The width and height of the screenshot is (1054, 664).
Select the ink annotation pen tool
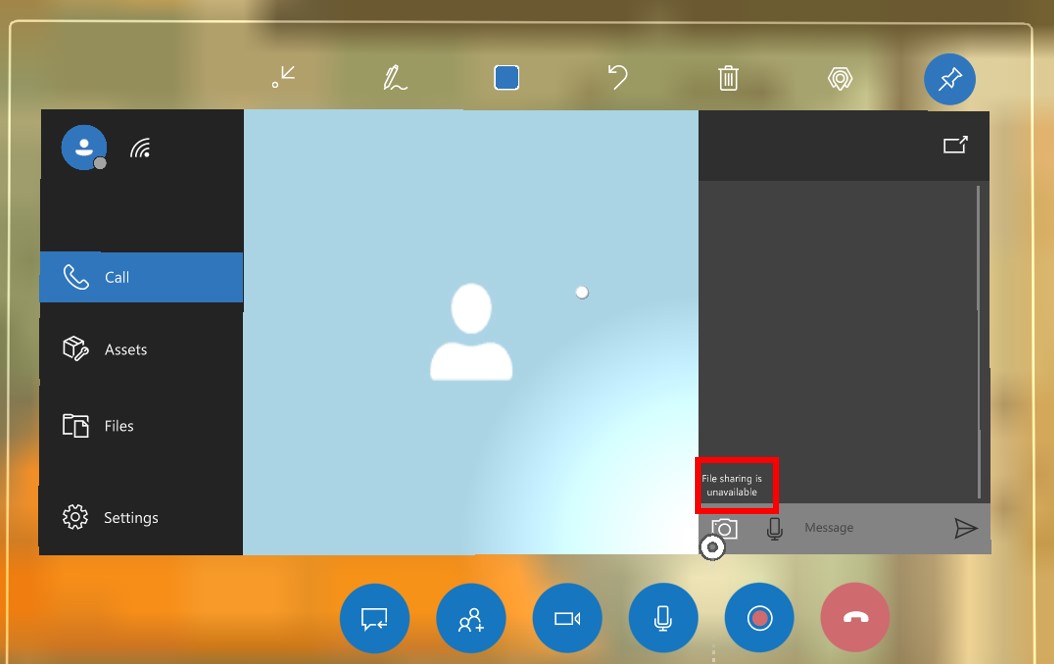point(397,76)
